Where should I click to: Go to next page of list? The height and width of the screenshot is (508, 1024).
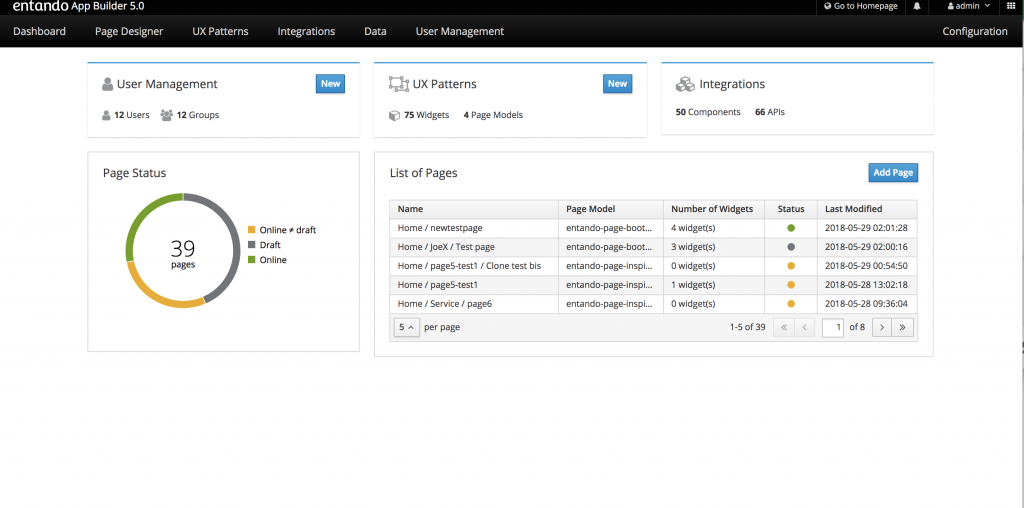click(882, 327)
